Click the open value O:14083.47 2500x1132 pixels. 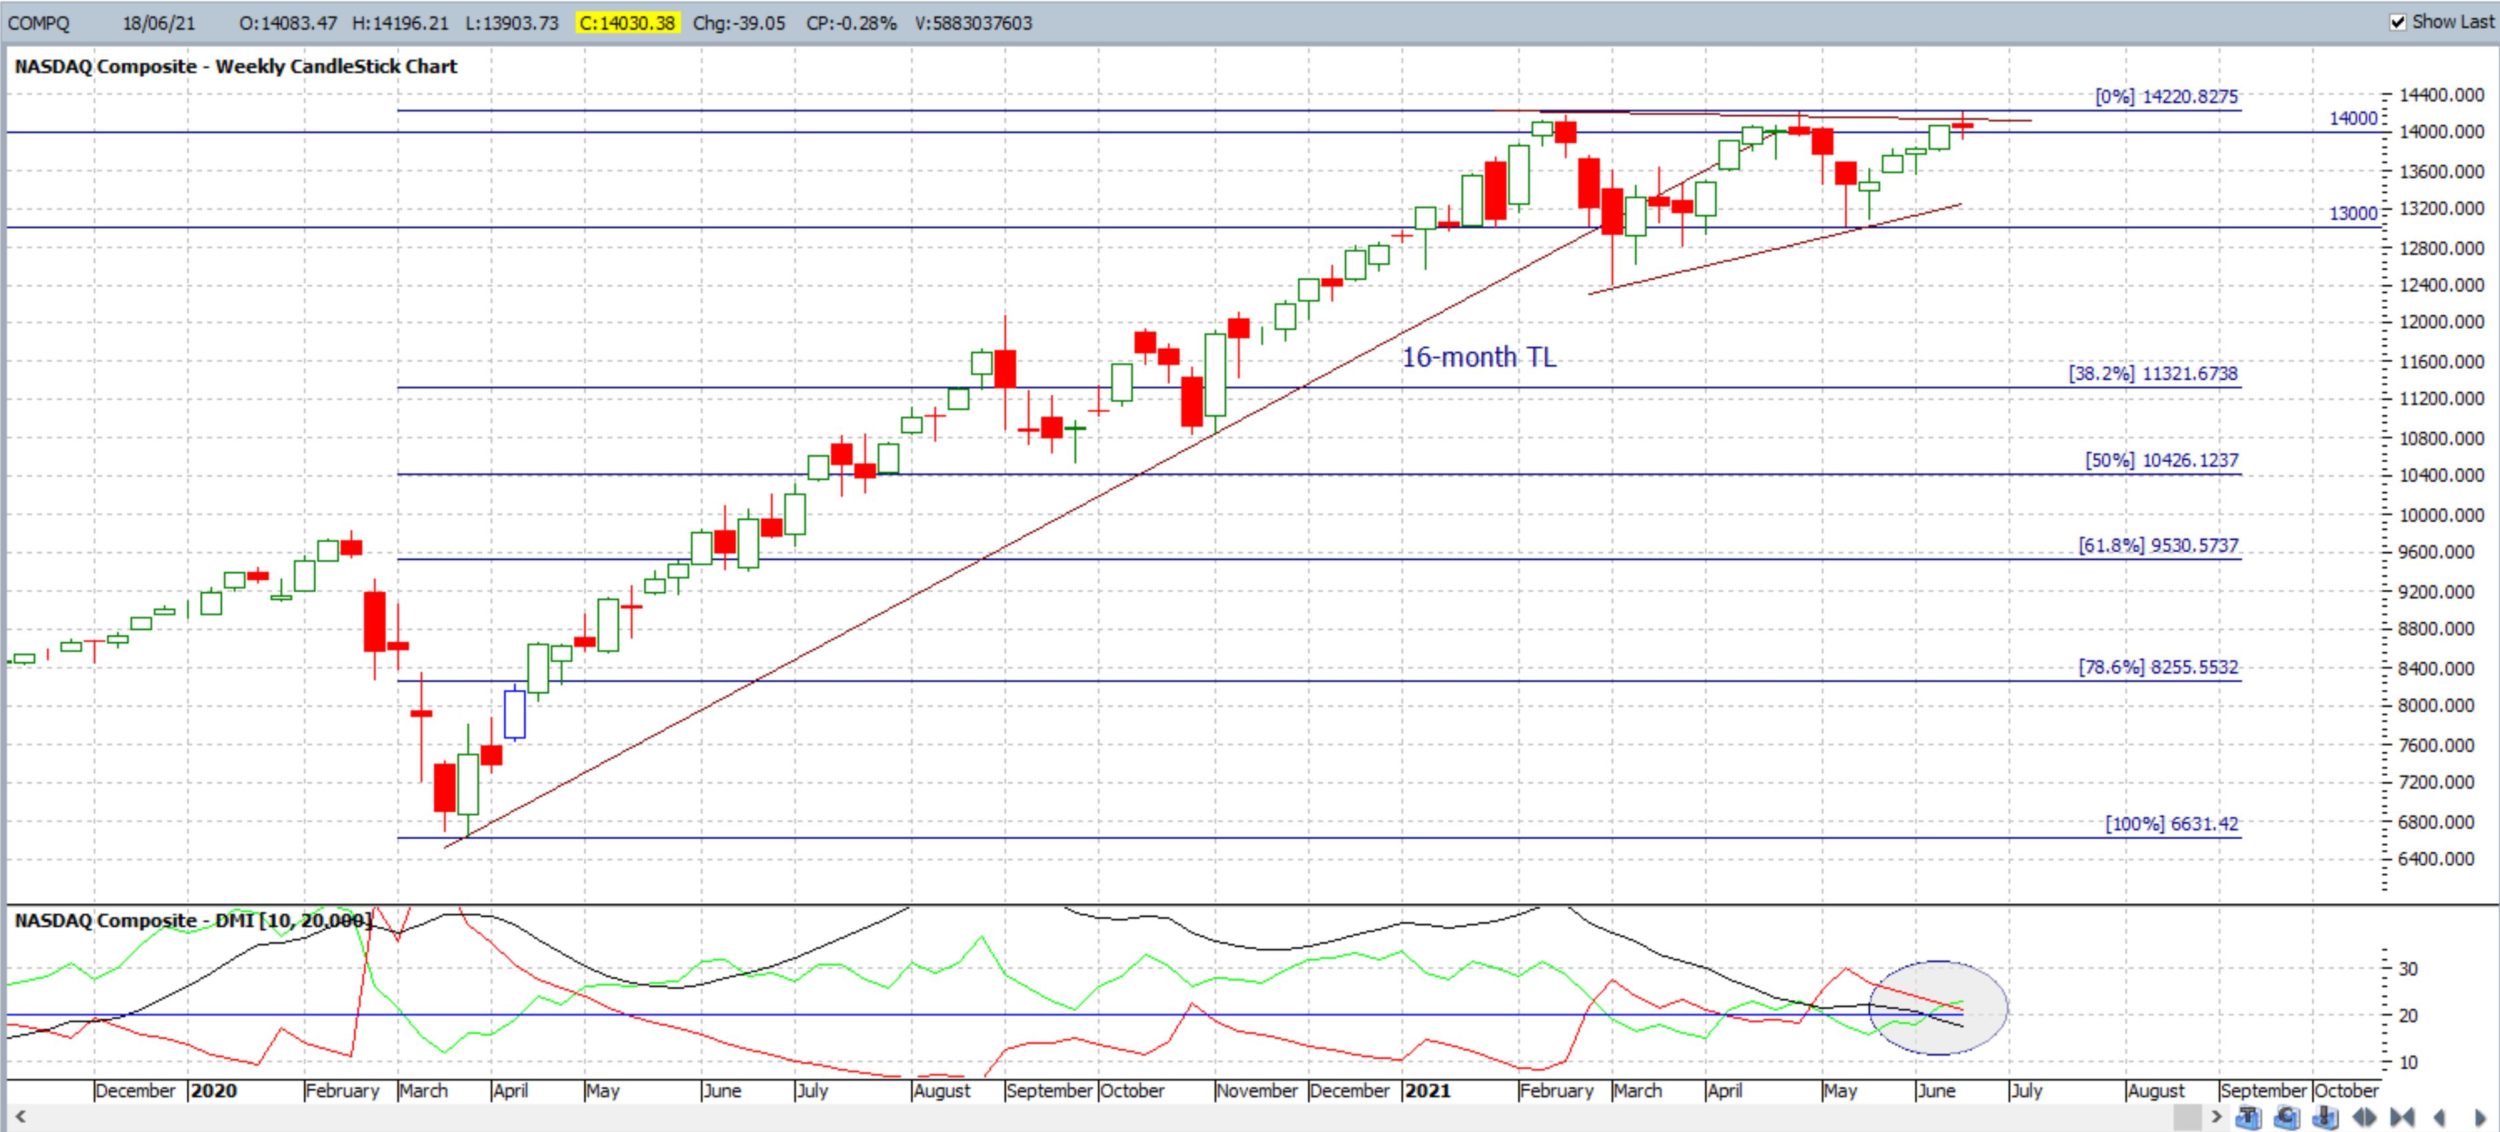(288, 22)
